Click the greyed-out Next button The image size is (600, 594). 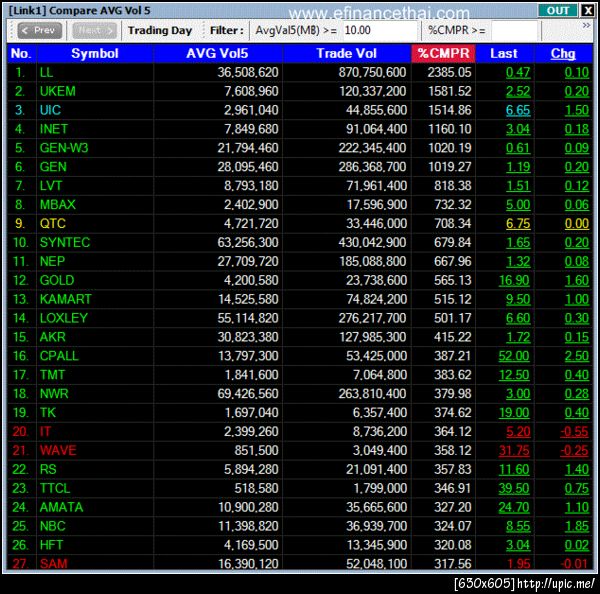(x=95, y=30)
